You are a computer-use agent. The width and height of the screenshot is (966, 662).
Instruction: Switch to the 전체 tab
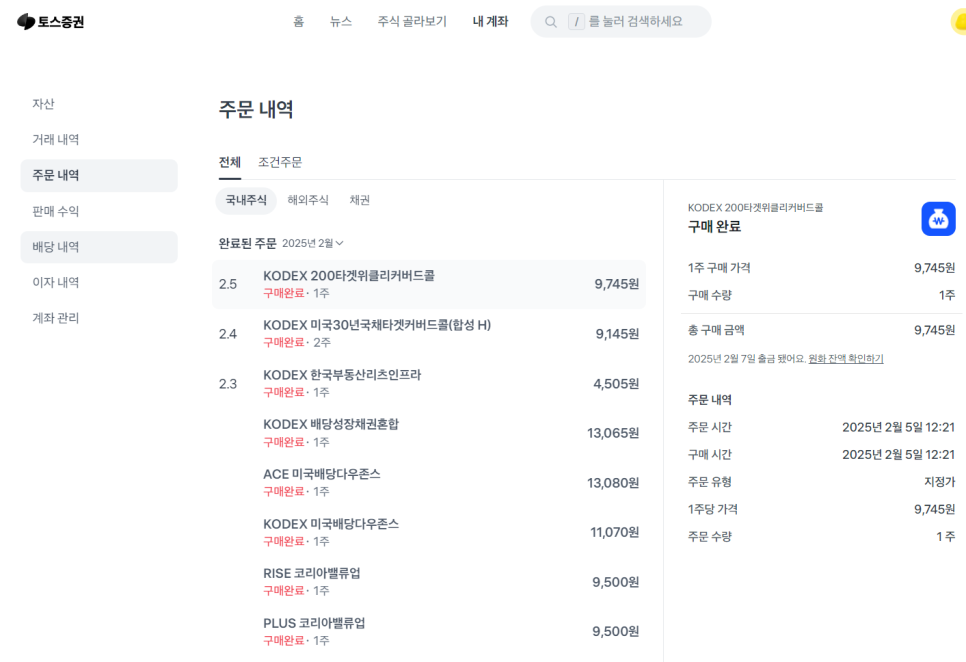click(x=230, y=162)
